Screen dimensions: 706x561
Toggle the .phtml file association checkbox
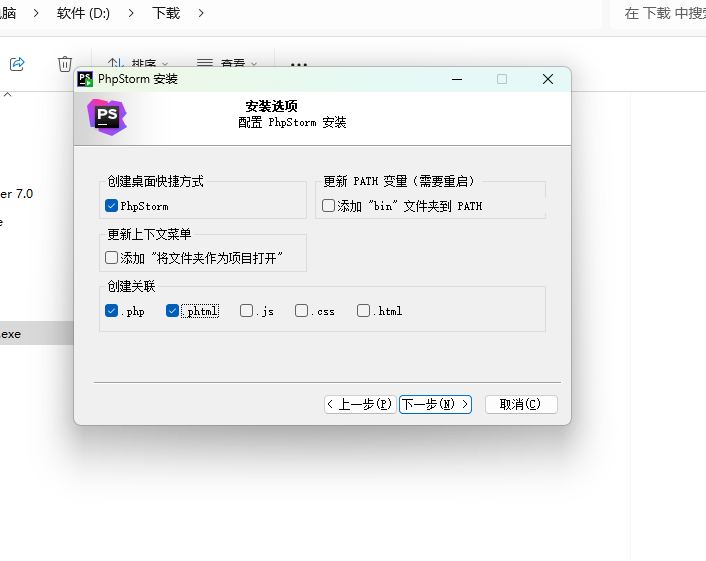172,311
